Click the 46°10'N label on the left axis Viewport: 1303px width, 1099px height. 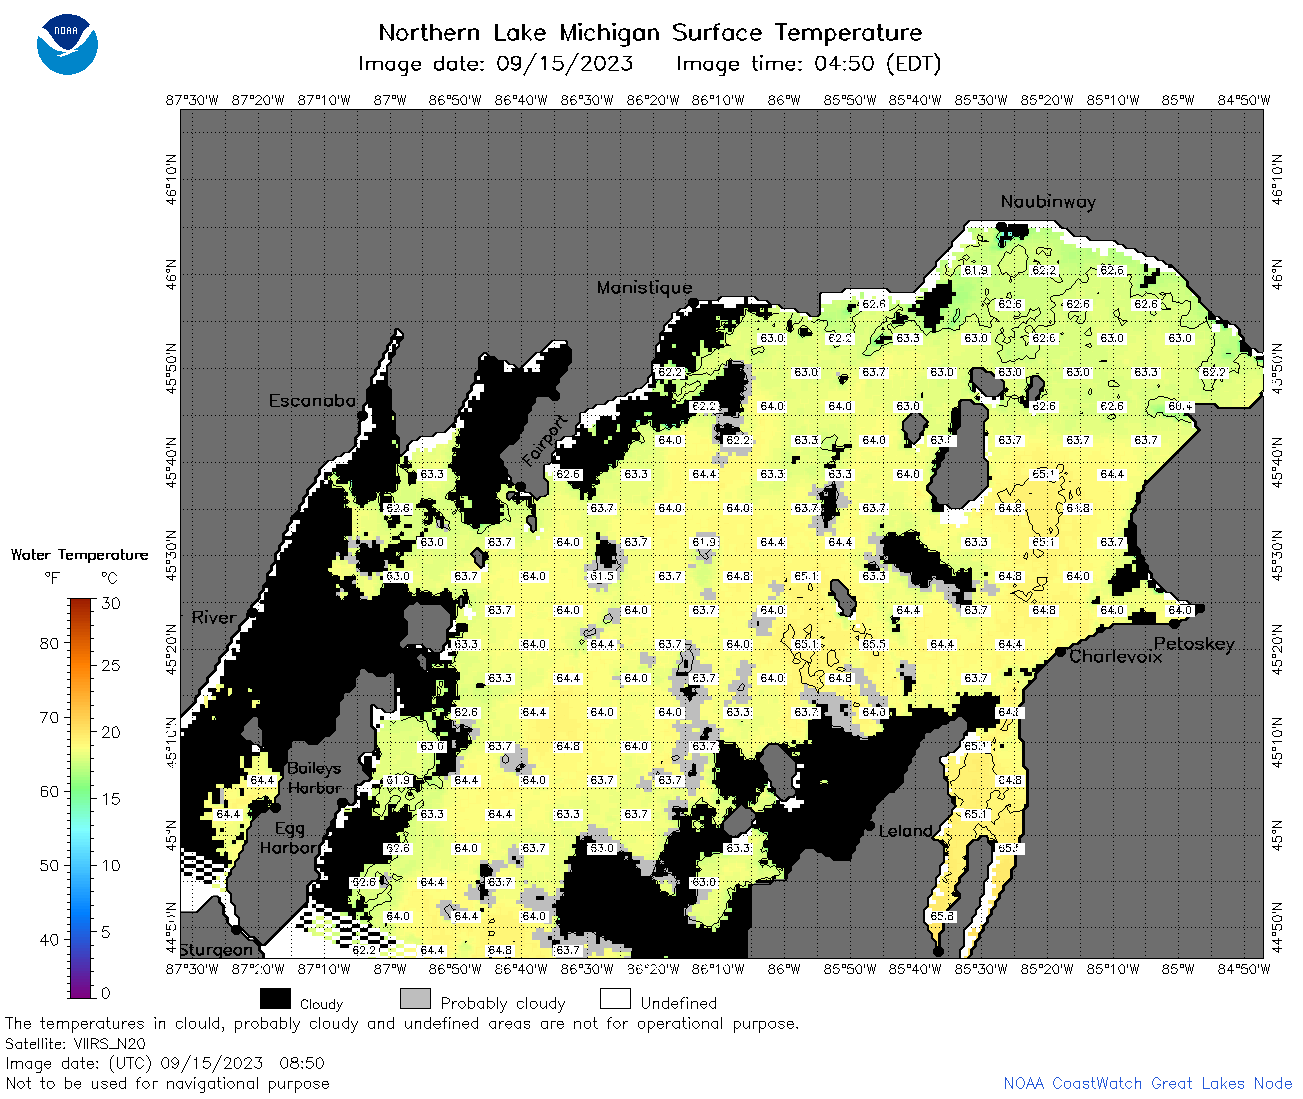pyautogui.click(x=171, y=179)
